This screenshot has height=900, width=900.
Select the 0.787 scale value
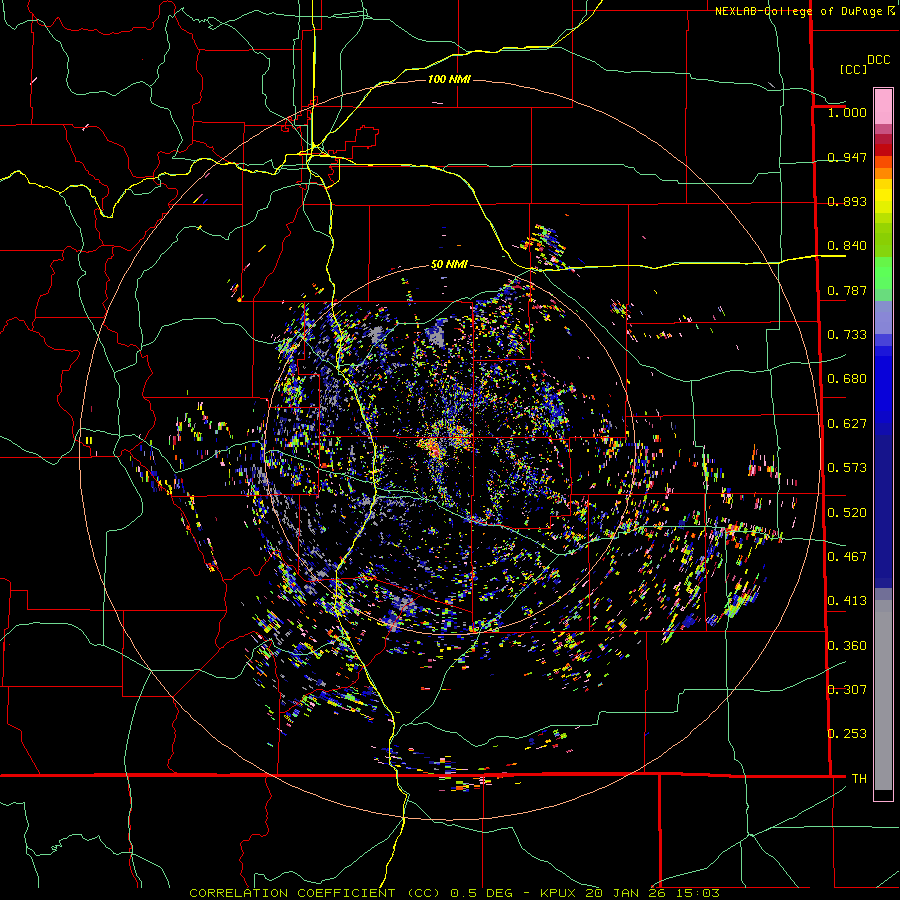click(847, 290)
